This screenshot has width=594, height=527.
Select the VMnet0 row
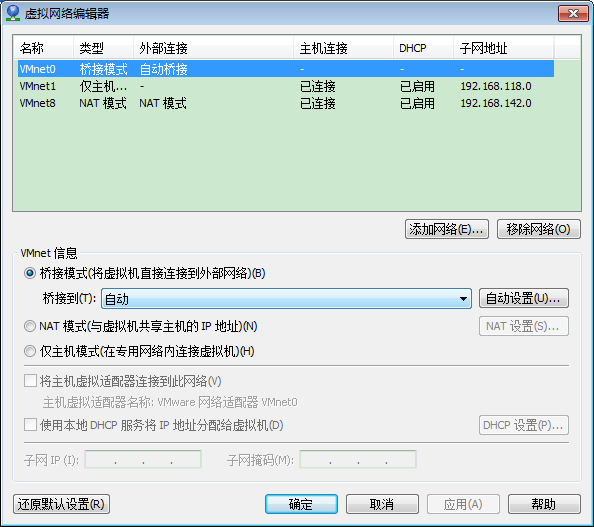coord(286,69)
